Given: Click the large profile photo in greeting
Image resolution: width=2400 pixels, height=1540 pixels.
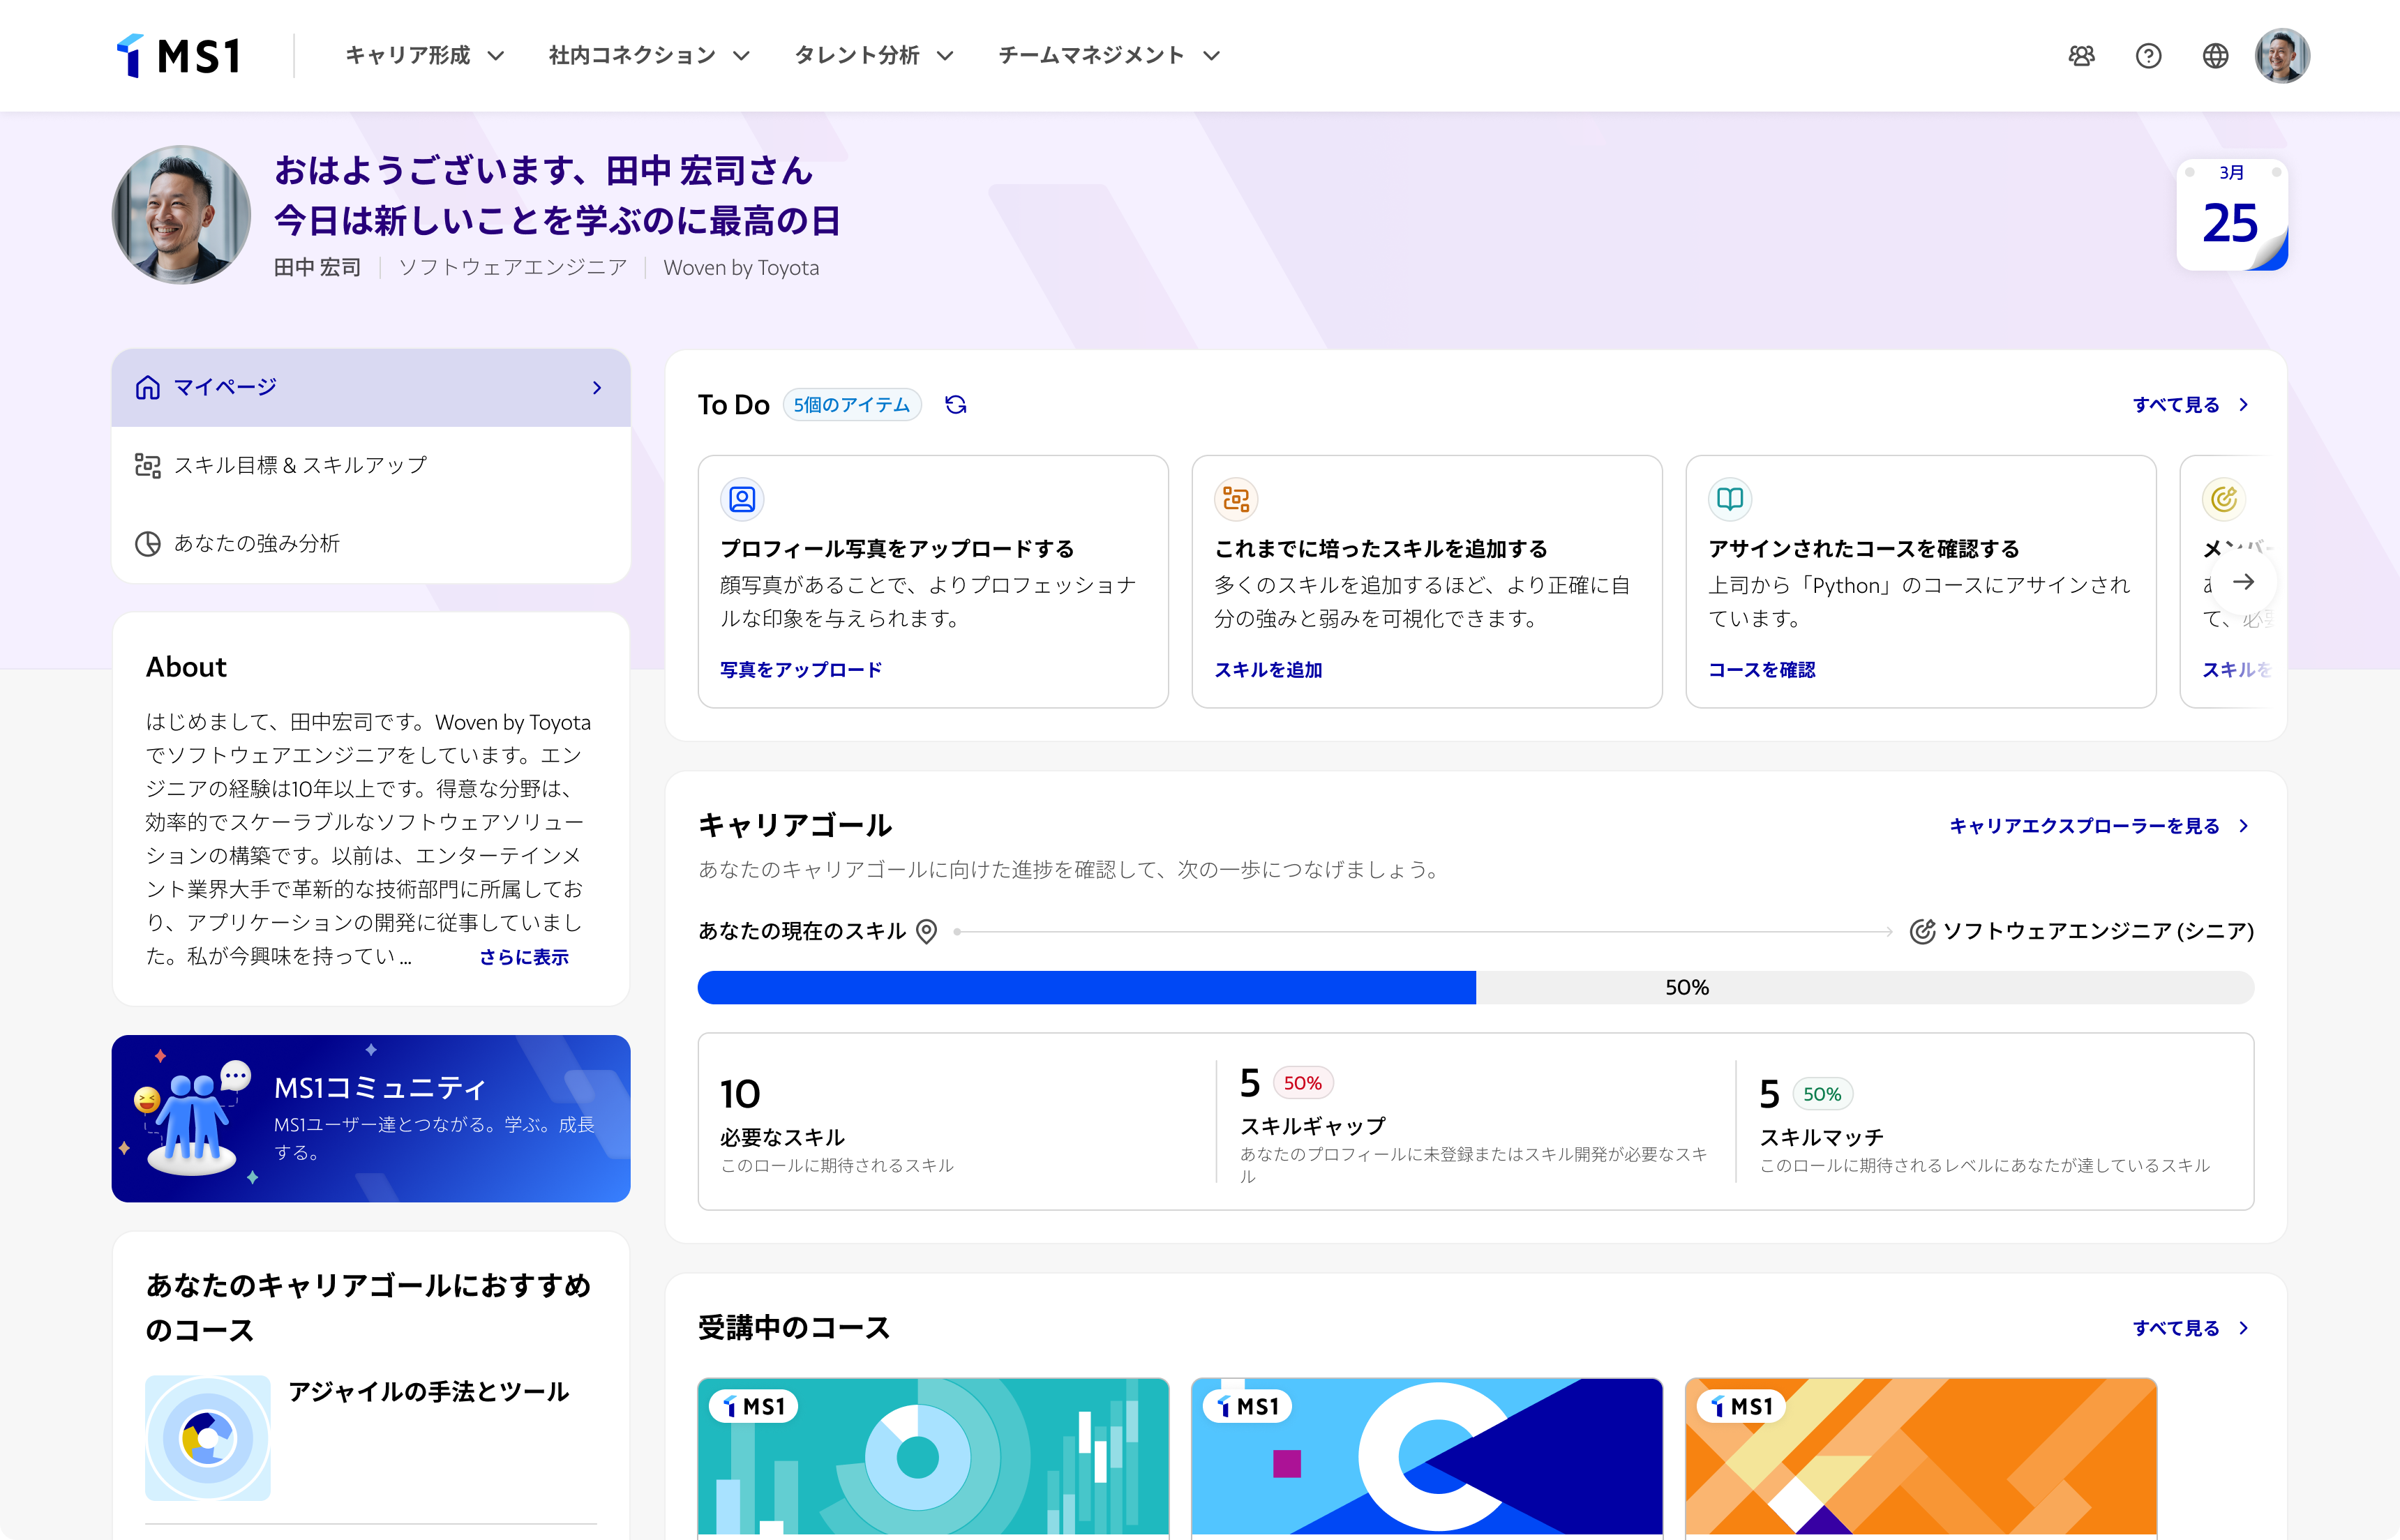Looking at the screenshot, I should click(181, 215).
